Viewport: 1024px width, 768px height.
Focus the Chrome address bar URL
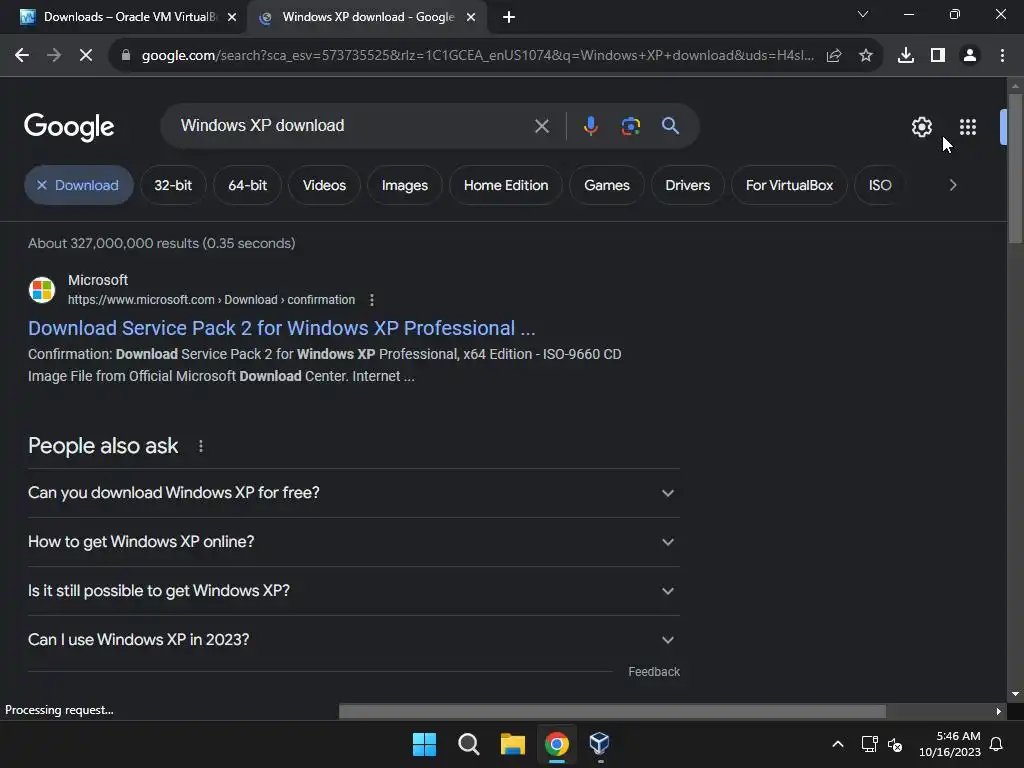[x=477, y=56]
